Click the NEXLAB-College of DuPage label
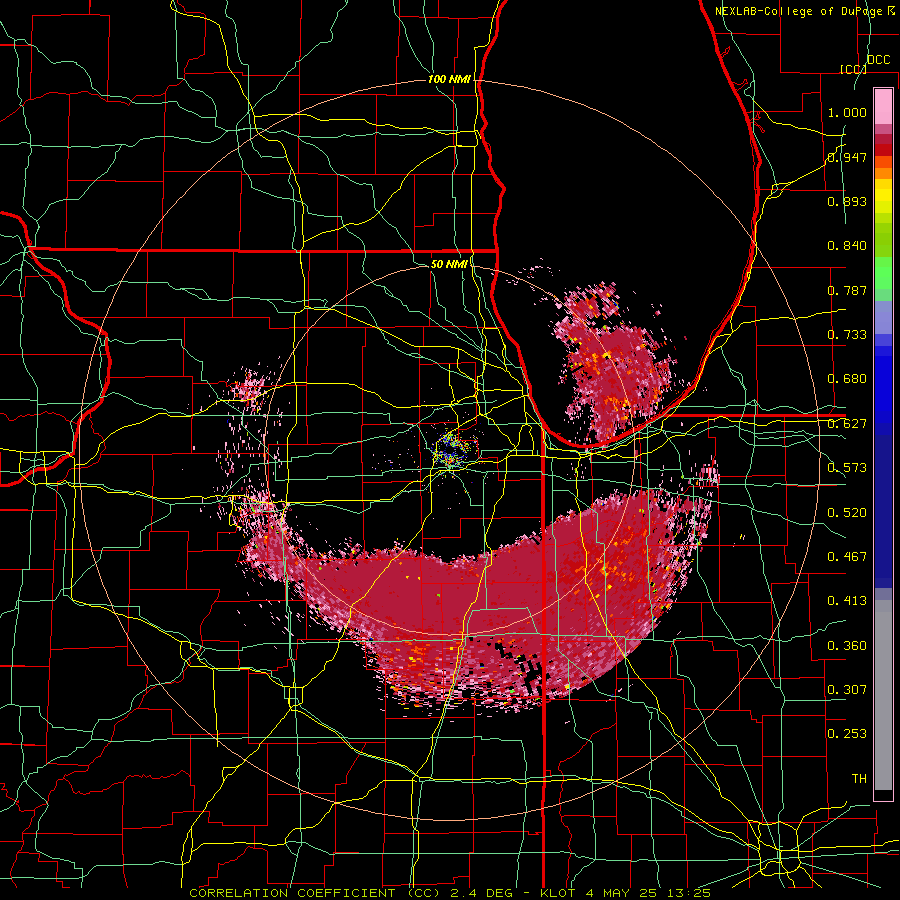The height and width of the screenshot is (900, 900). click(800, 11)
